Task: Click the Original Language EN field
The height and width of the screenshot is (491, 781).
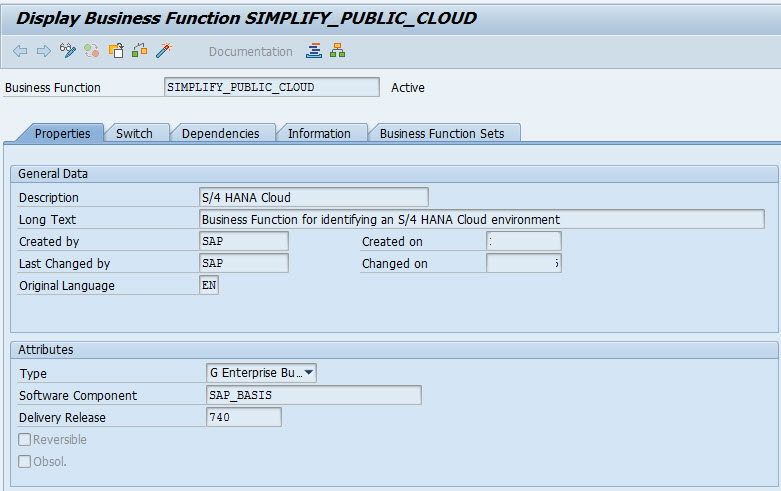Action: [x=209, y=285]
